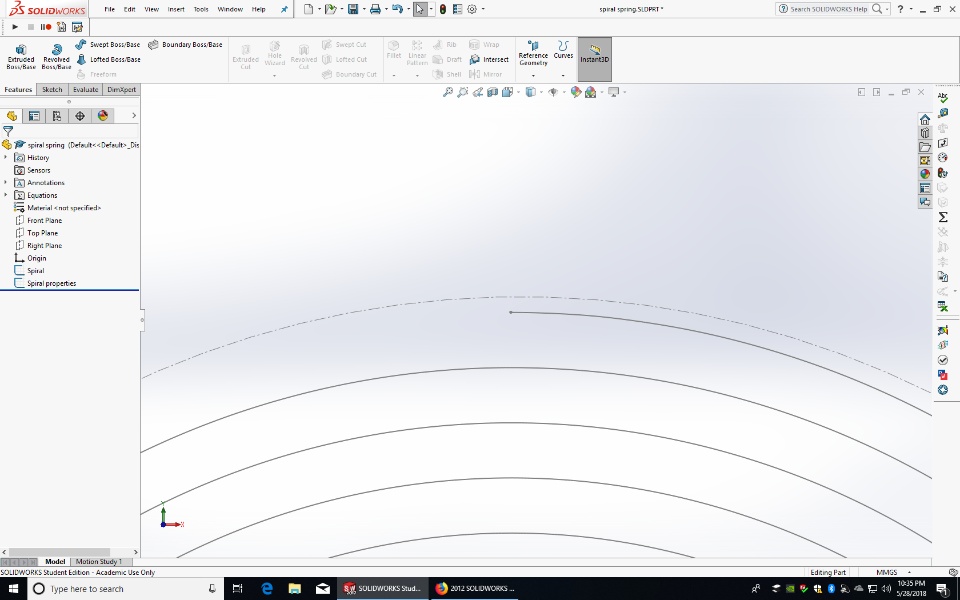The height and width of the screenshot is (600, 960).
Task: Expand more manager tabs chevron
Action: coord(134,116)
